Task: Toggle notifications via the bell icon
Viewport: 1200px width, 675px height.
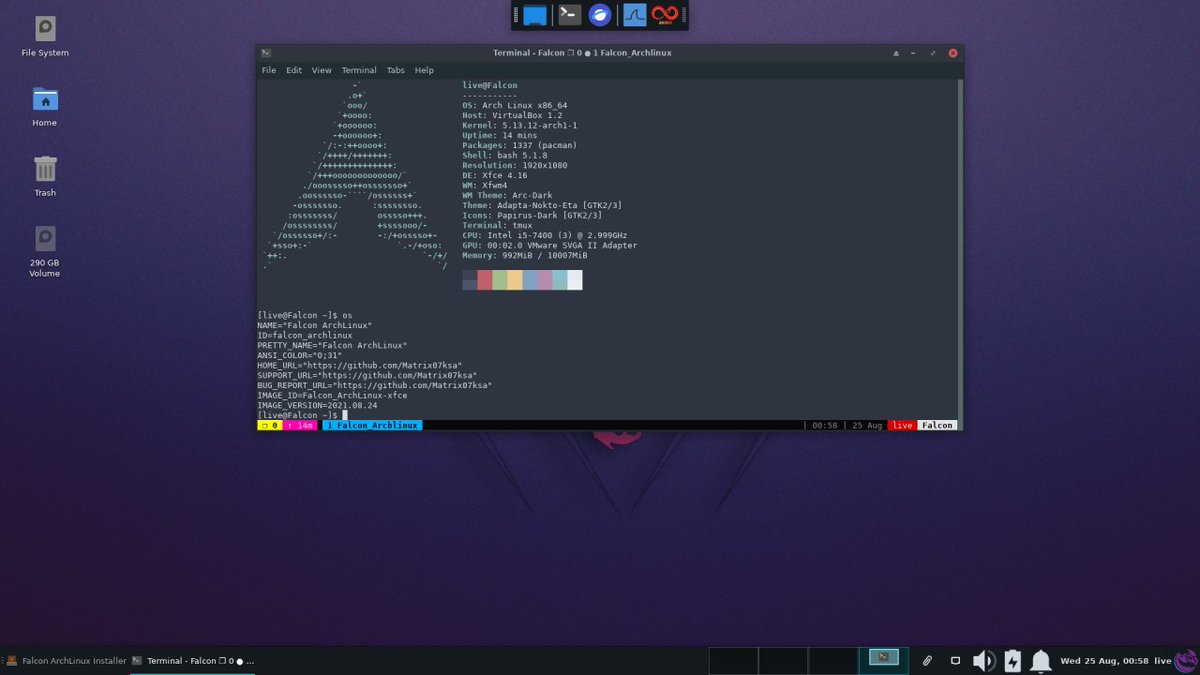Action: 1040,660
